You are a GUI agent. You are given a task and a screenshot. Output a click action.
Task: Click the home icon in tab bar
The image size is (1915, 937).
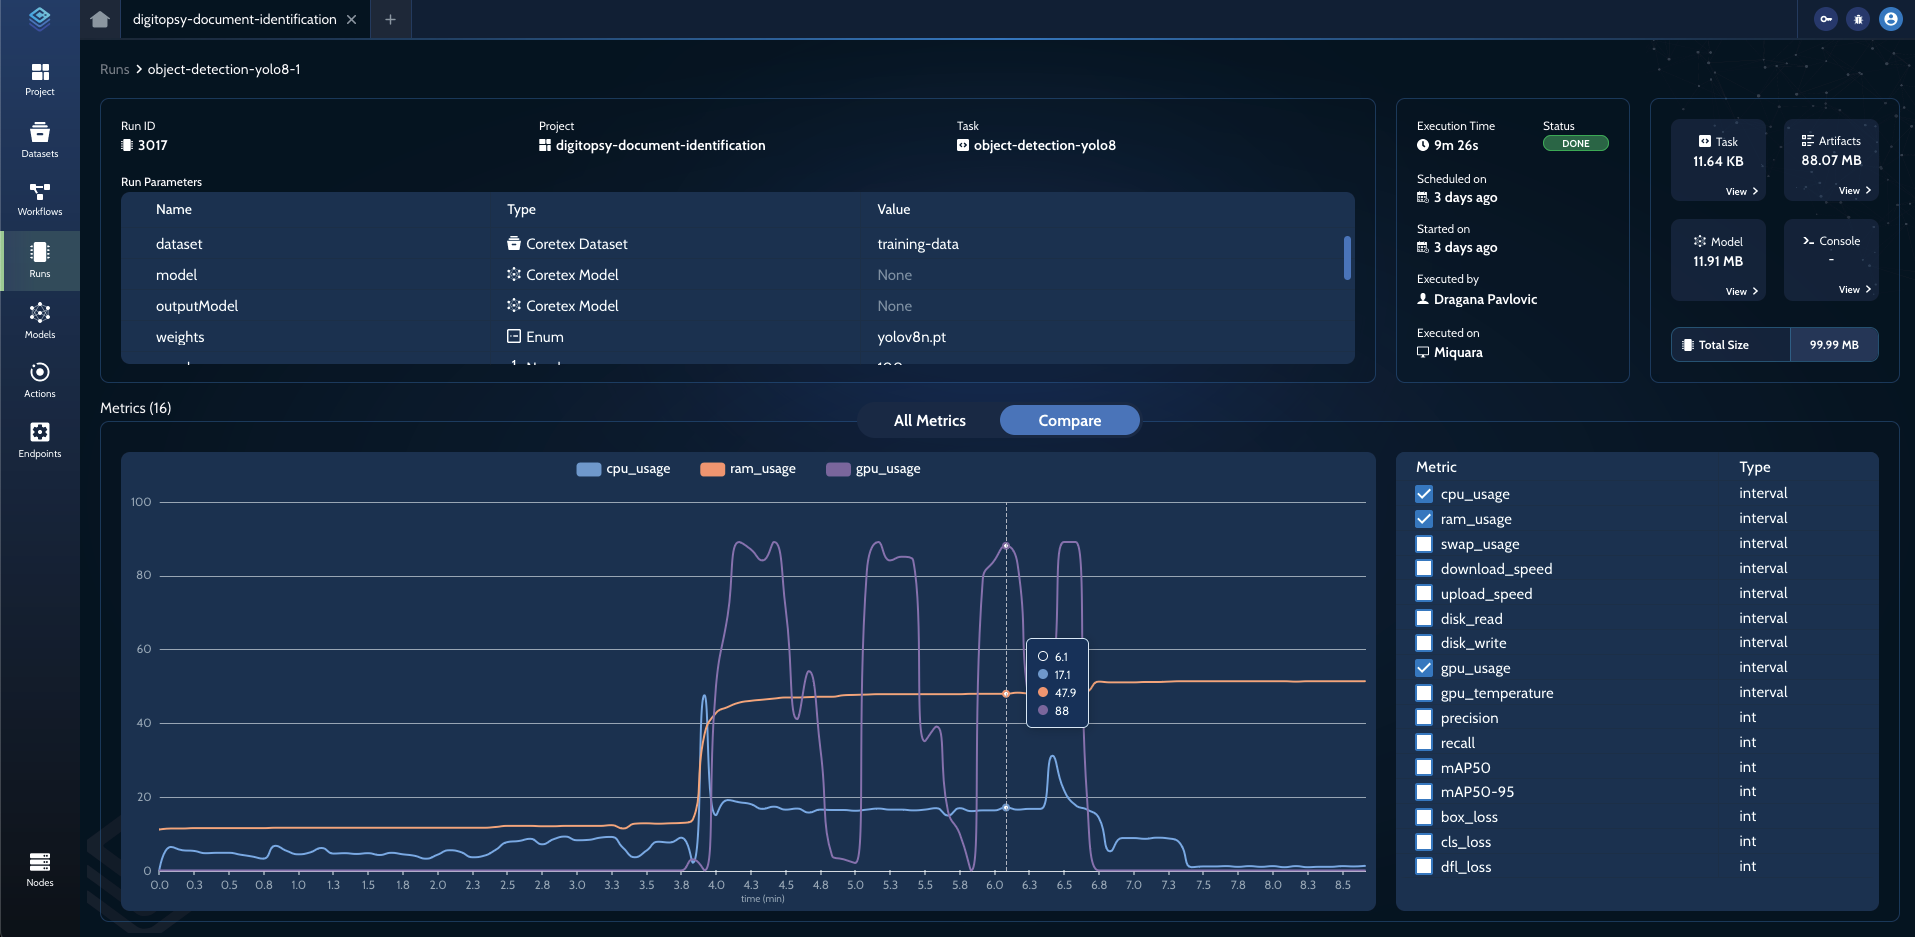point(100,19)
